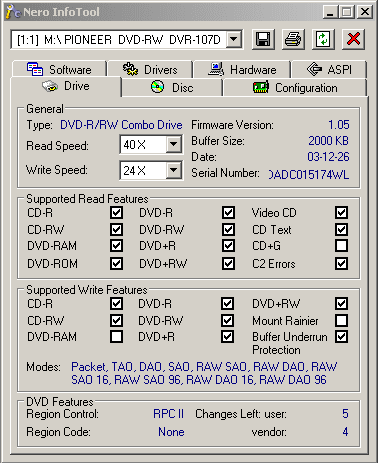
Task: Toggle the CD+G read feature checkbox
Action: click(341, 246)
